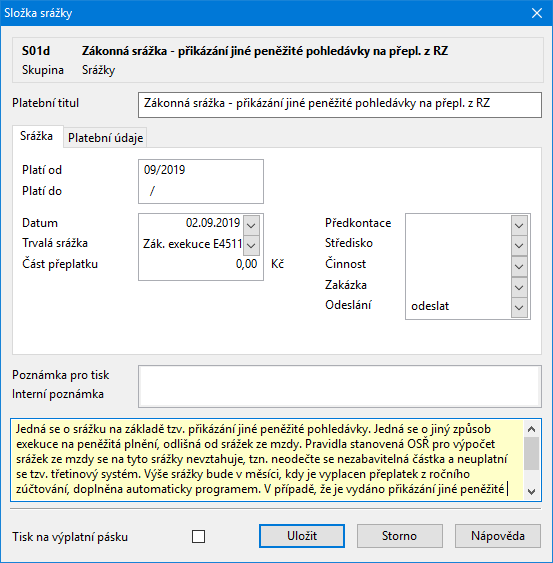Expand the Středisko dropdown arrow
The image size is (553, 563).
tap(519, 245)
